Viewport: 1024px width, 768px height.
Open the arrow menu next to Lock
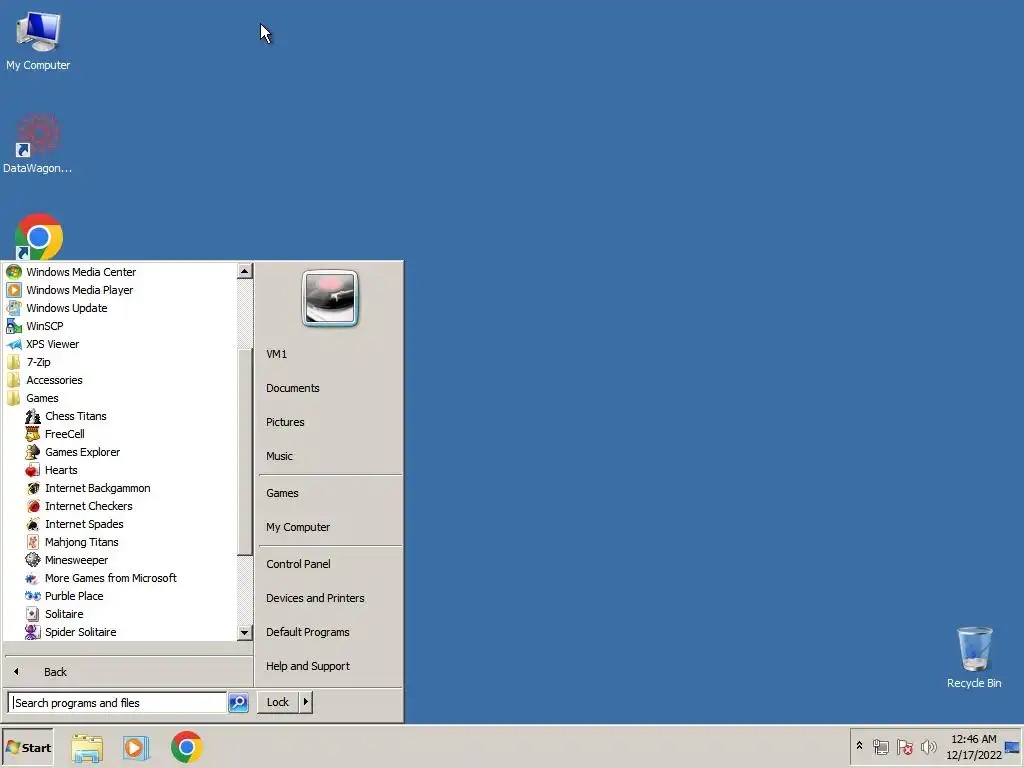[306, 702]
